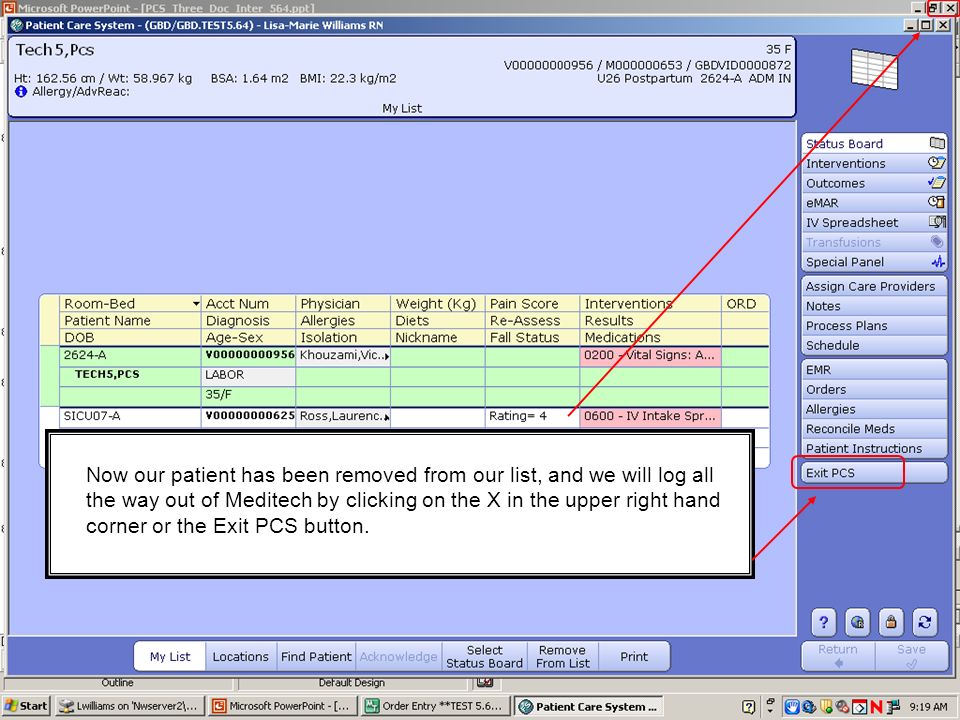This screenshot has width=960, height=720.
Task: Open the eMAR panel
Action: click(x=874, y=203)
